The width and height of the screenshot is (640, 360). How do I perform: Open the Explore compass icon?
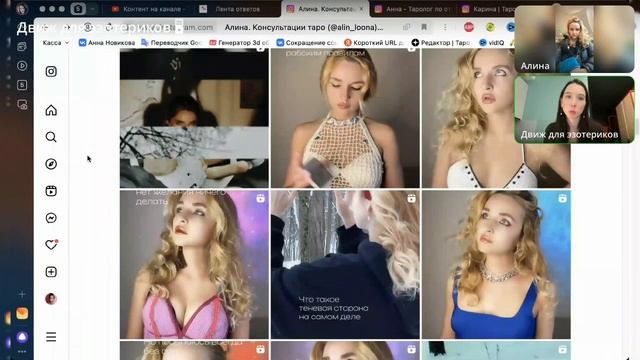click(51, 164)
